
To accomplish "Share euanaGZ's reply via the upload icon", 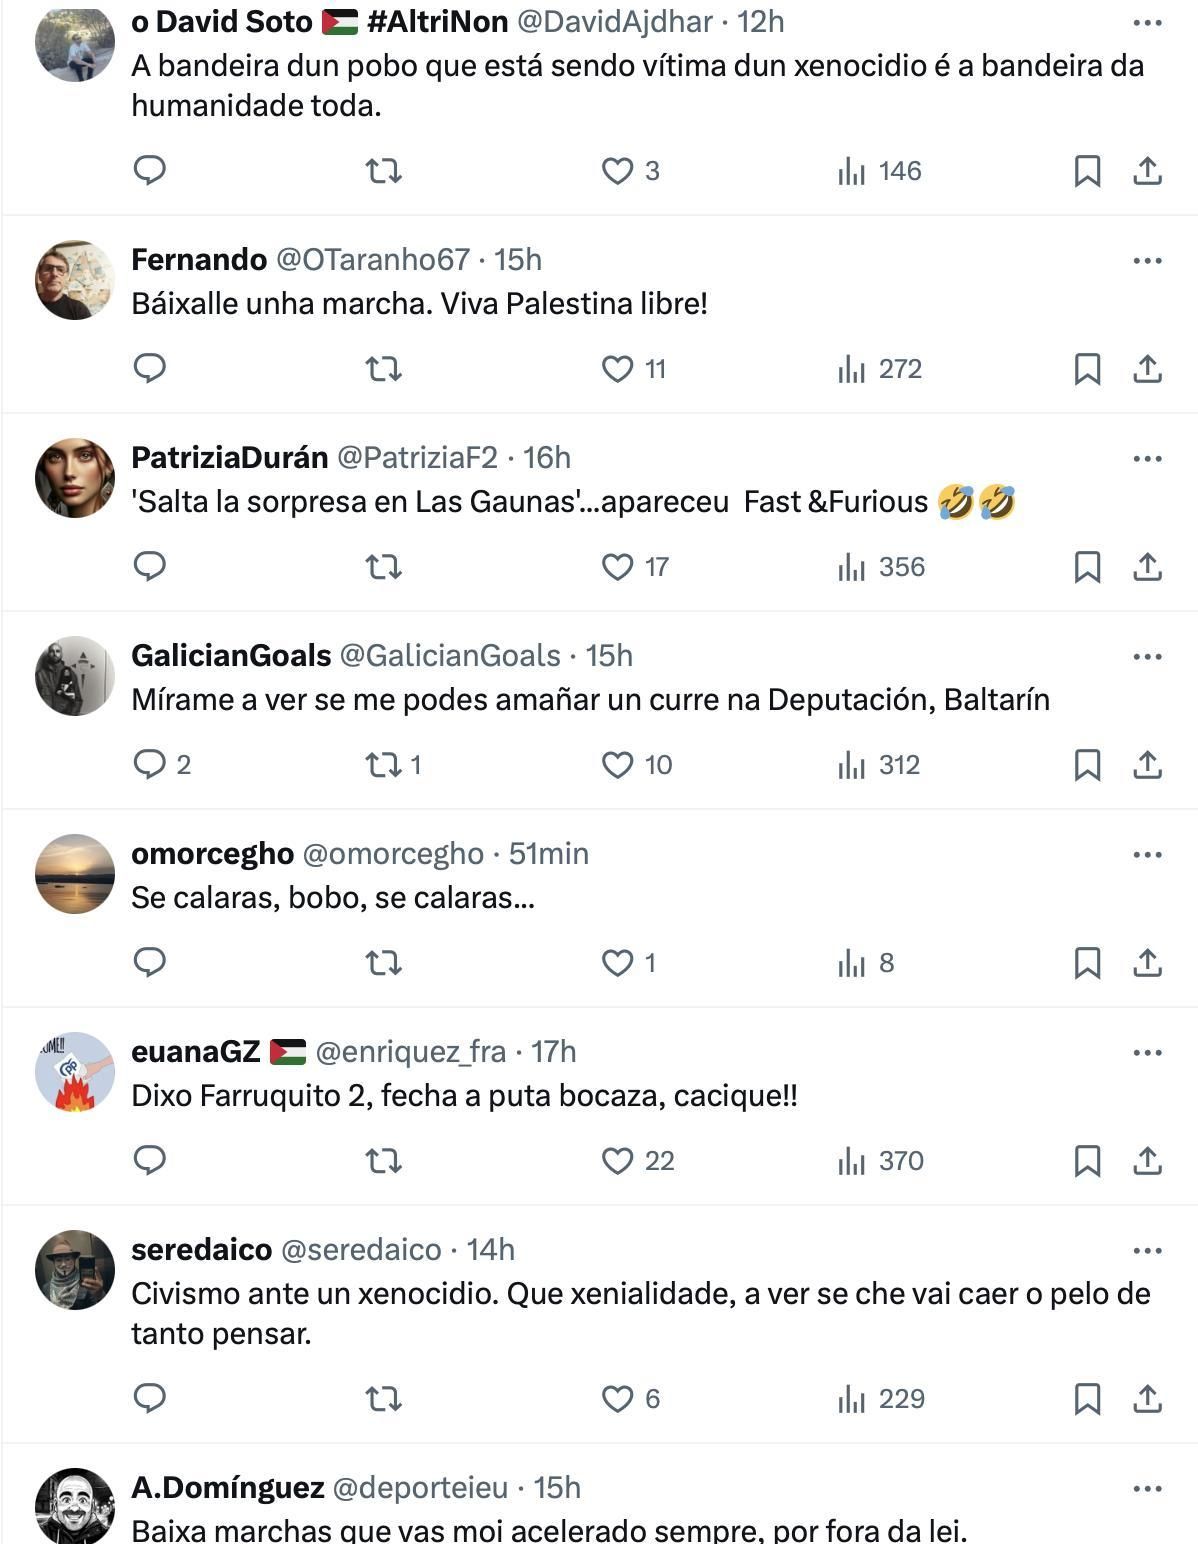I will tap(1146, 1161).
